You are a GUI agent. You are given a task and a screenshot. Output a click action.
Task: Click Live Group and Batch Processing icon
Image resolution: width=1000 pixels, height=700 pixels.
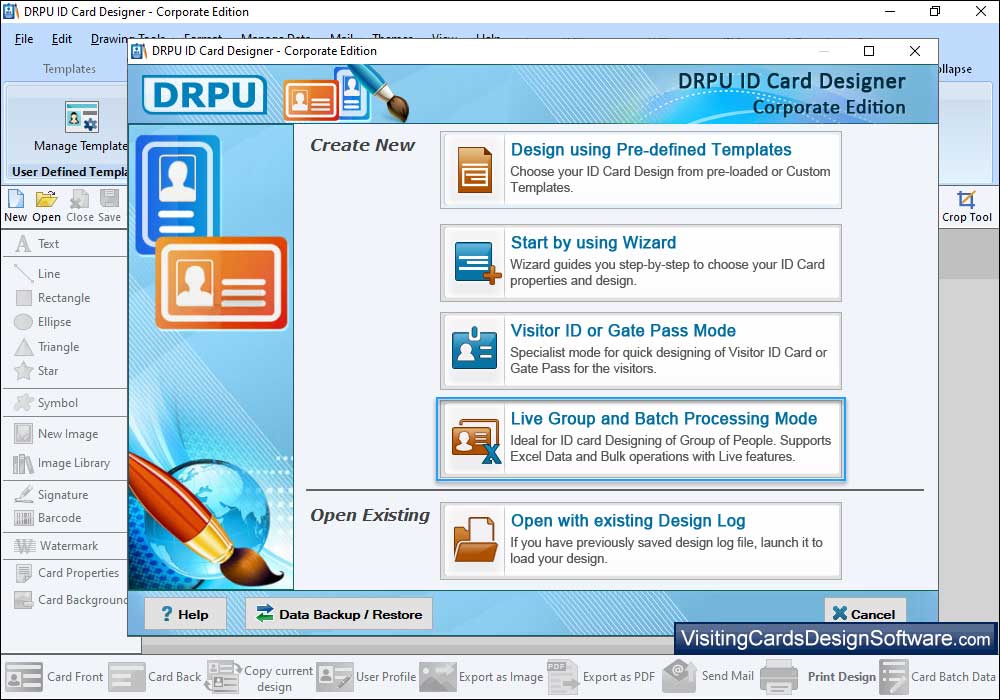(x=476, y=441)
